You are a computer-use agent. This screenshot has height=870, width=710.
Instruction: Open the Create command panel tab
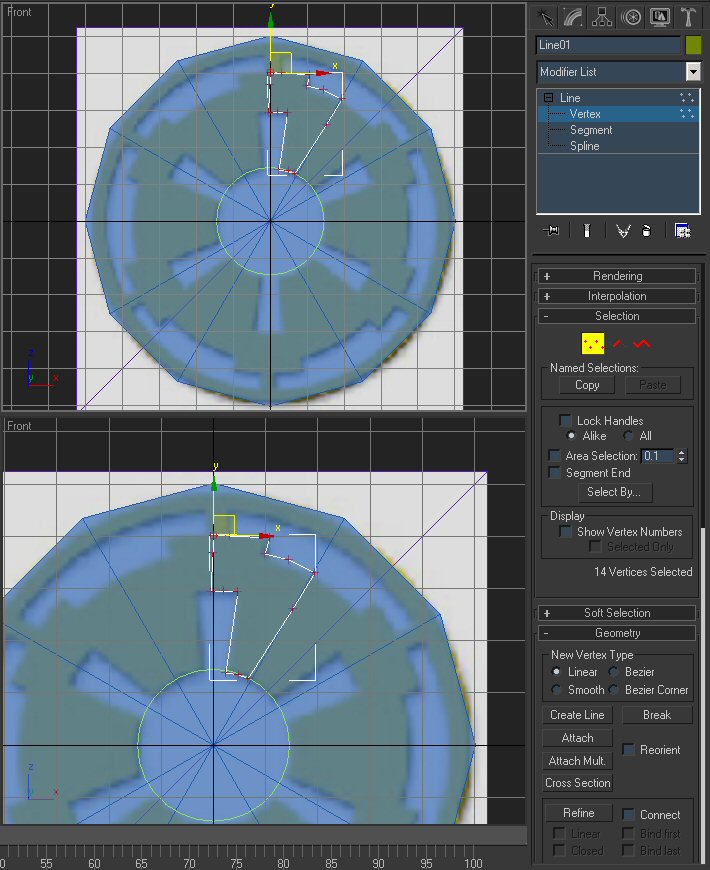click(545, 17)
